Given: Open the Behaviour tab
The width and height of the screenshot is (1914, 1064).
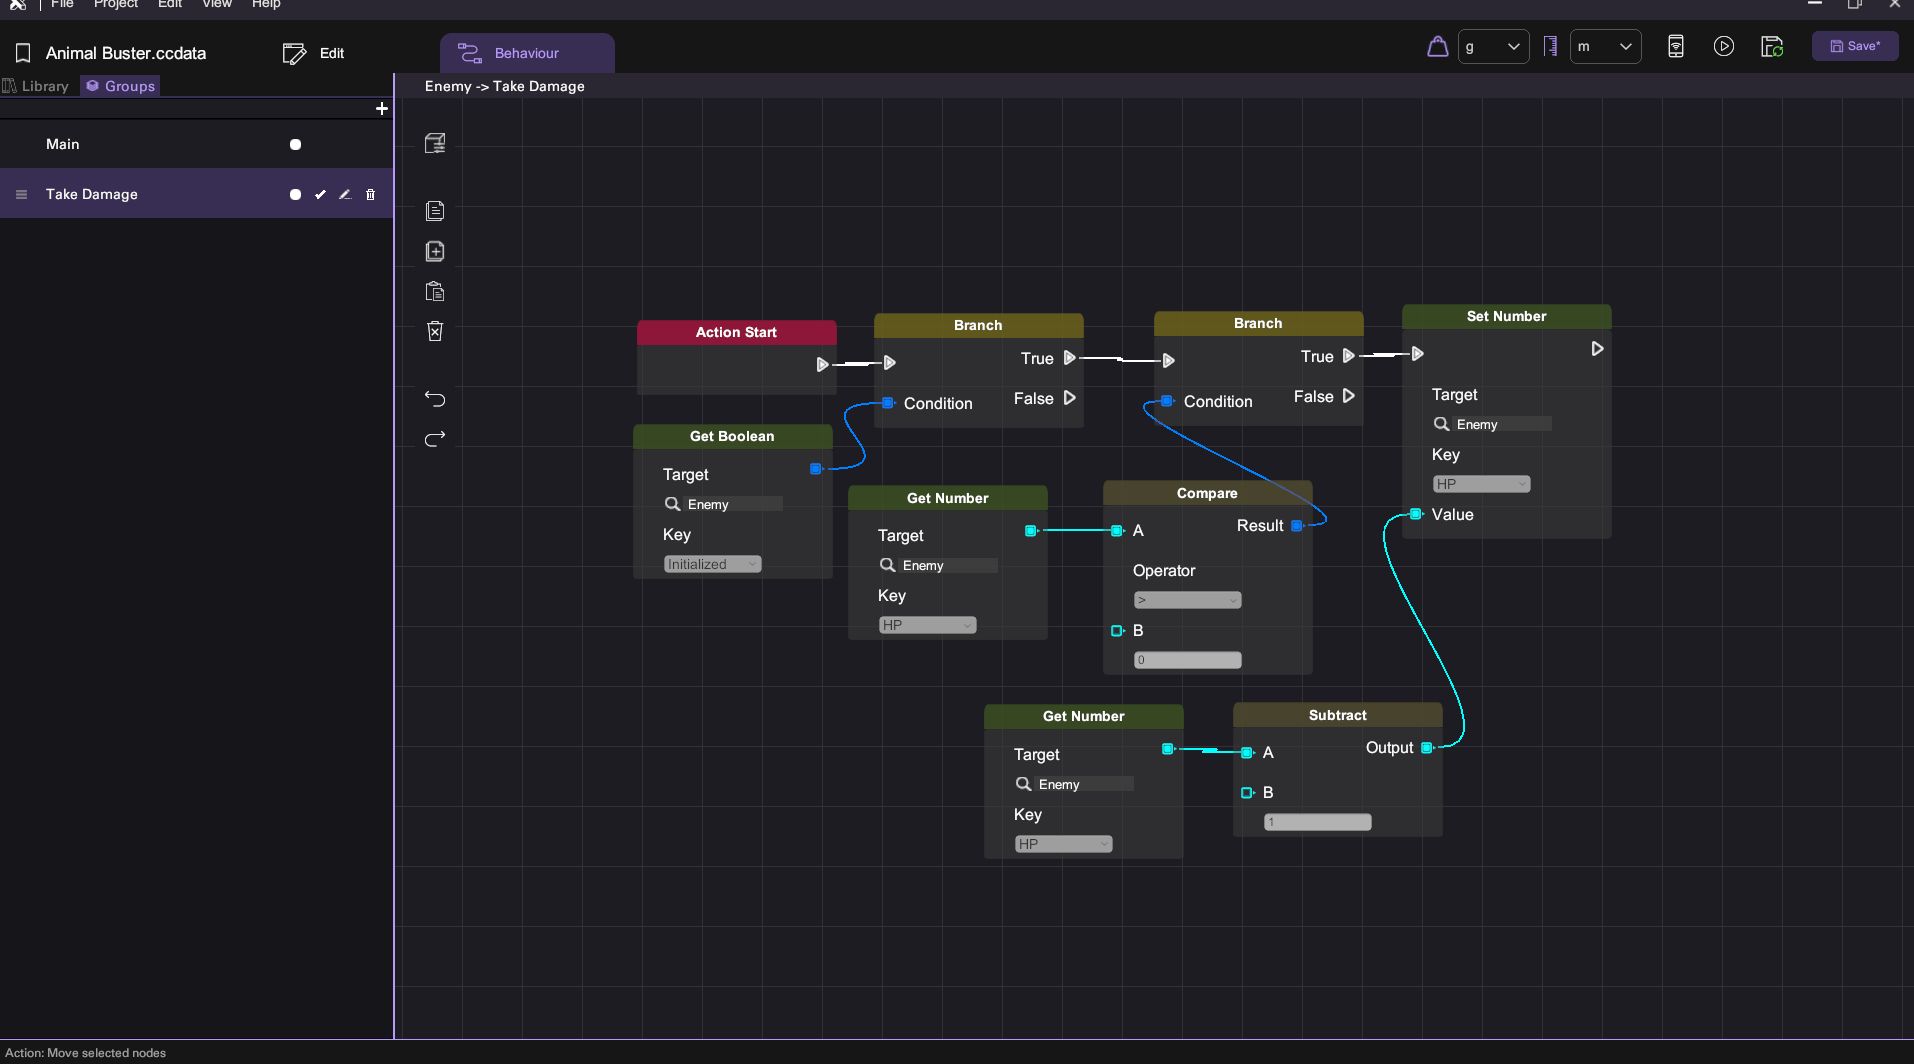Looking at the screenshot, I should (526, 53).
